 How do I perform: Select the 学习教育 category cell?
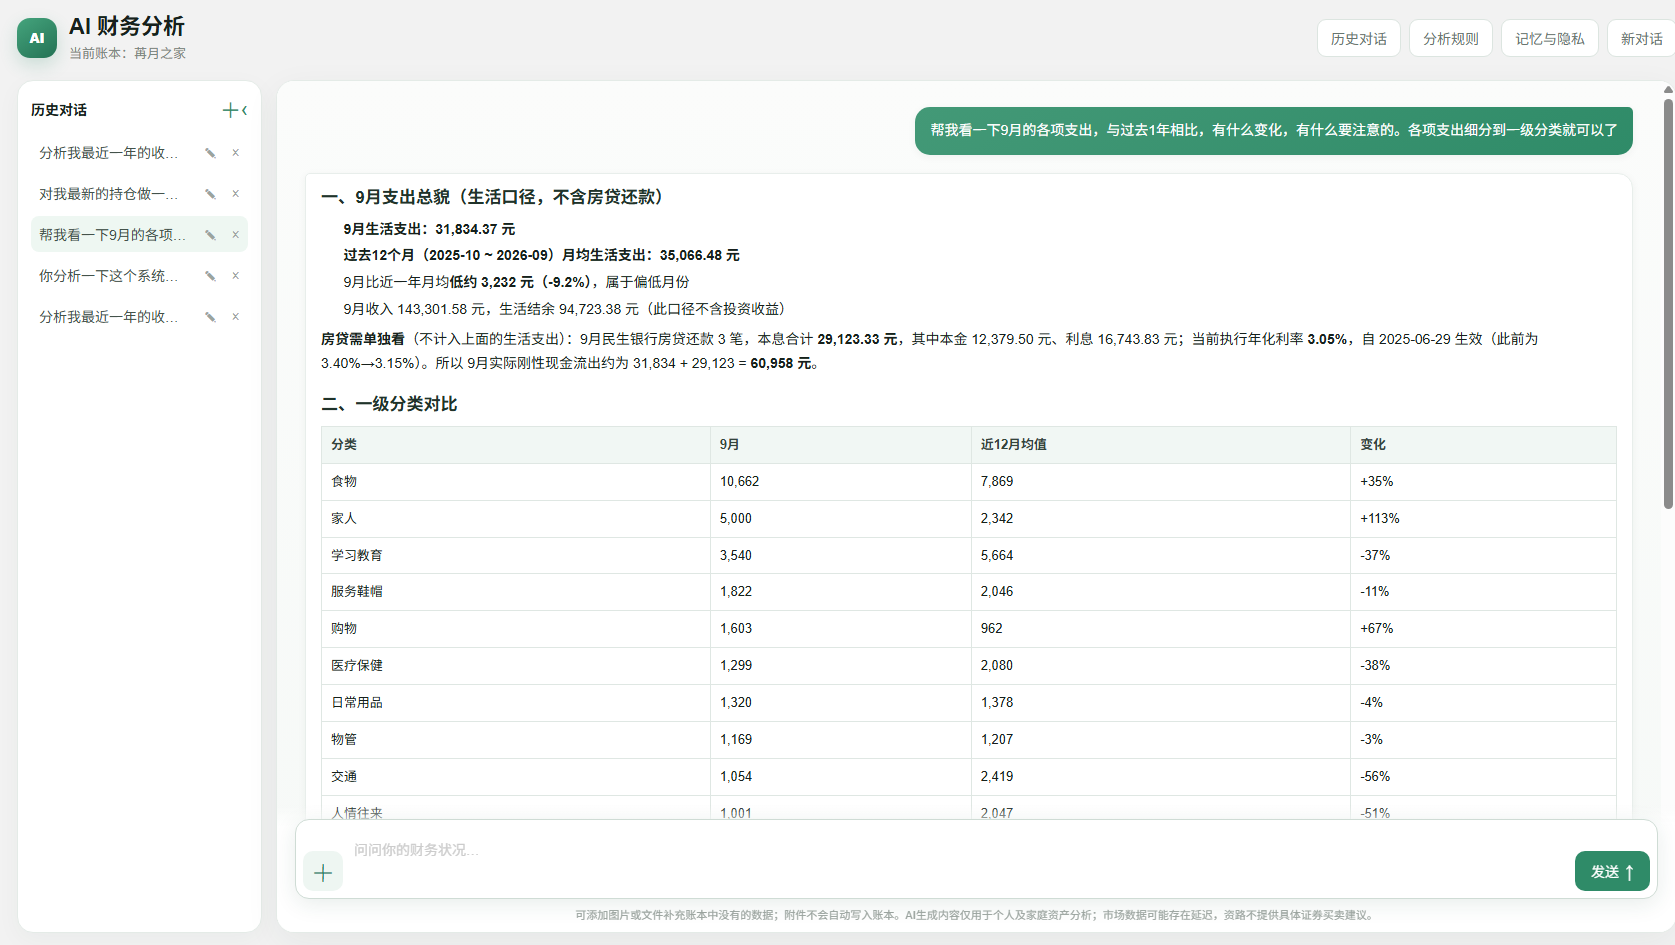coord(515,556)
